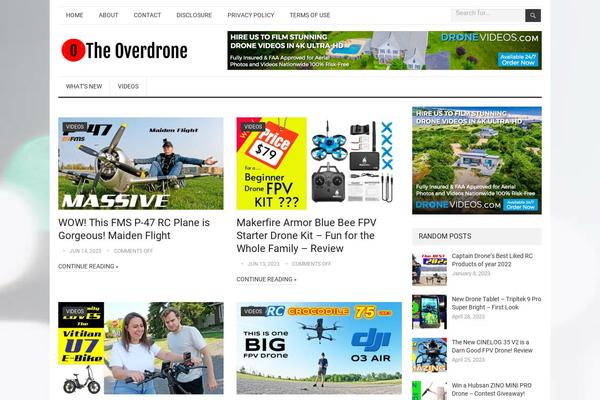Viewport: 600px width, 400px height.
Task: Open the Vititan U7 E-Bike thumbnail
Action: point(141,348)
